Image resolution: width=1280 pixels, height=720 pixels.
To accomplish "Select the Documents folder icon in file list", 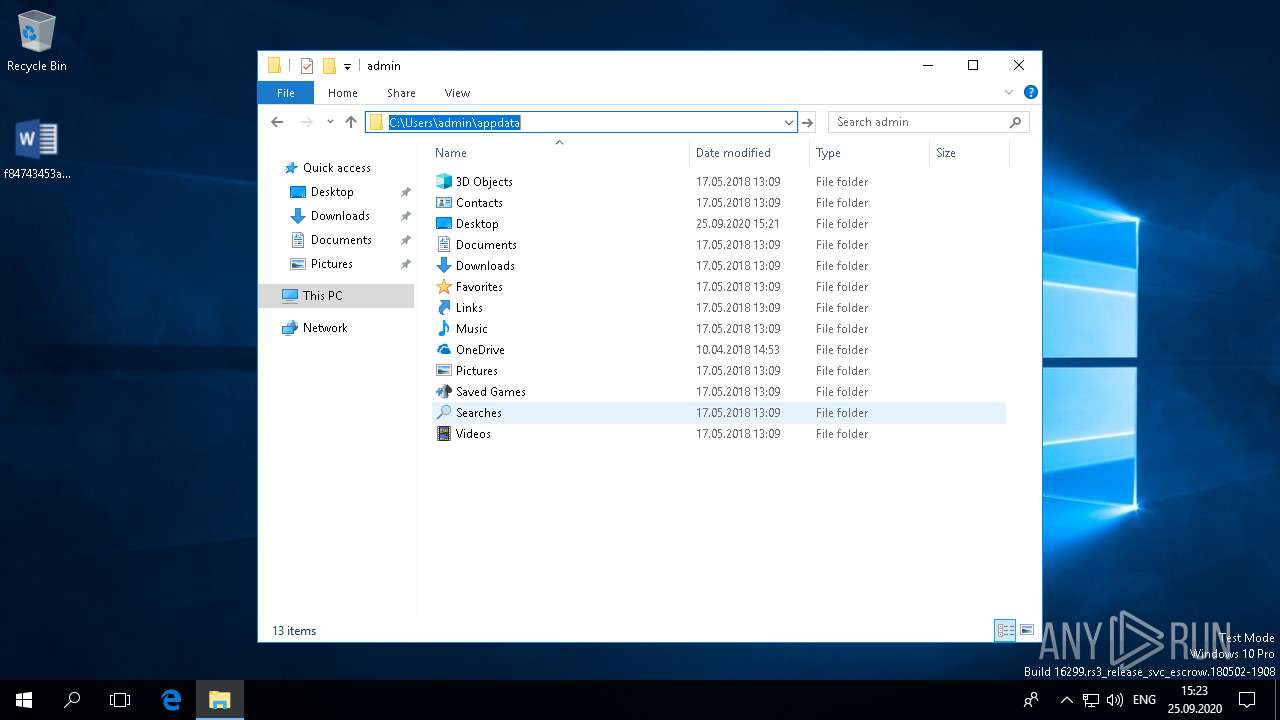I will pos(444,245).
